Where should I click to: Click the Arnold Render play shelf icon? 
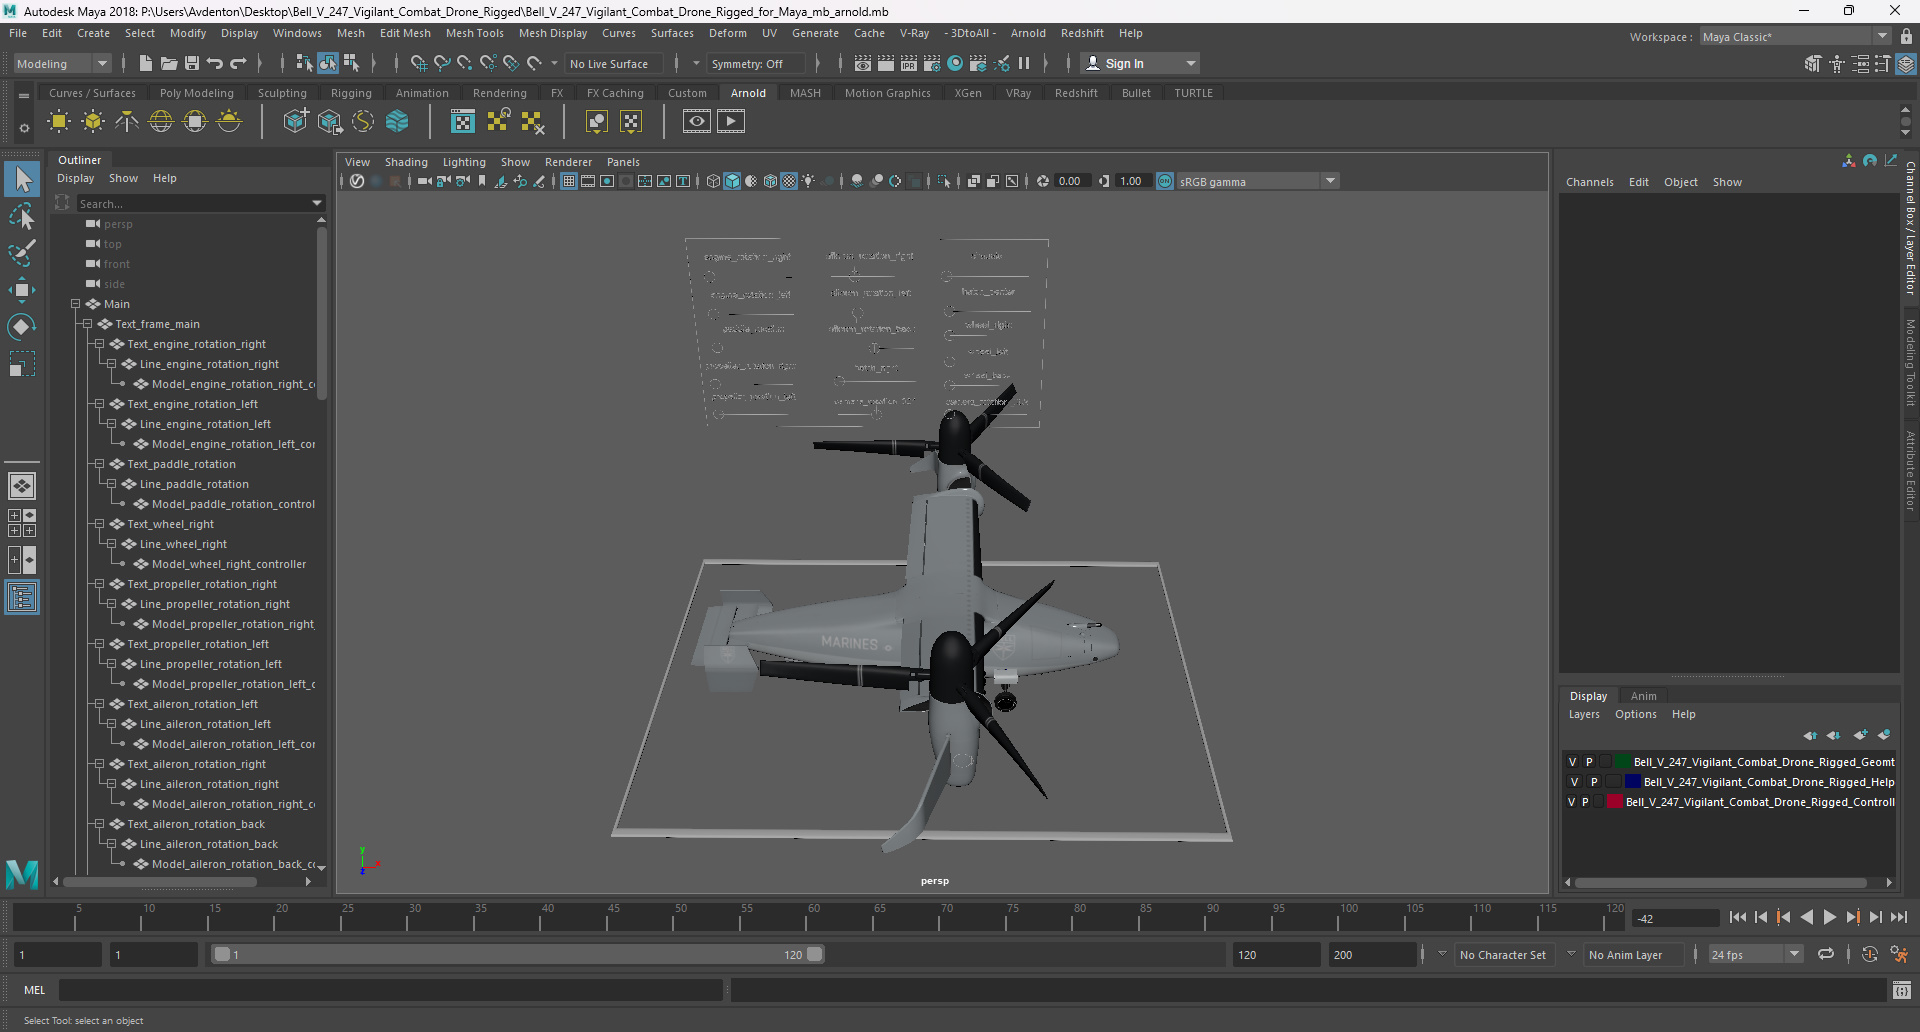pos(731,122)
